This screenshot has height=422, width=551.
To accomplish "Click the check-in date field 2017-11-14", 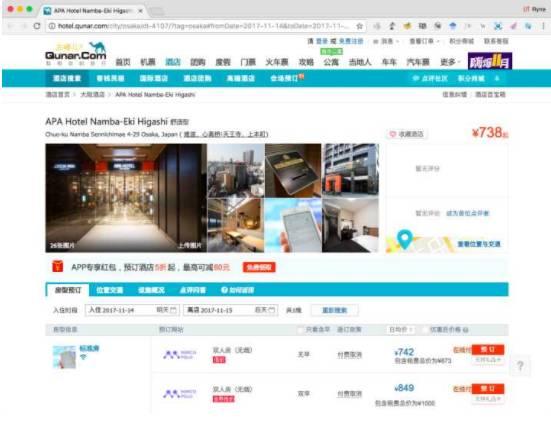I will click(x=132, y=310).
